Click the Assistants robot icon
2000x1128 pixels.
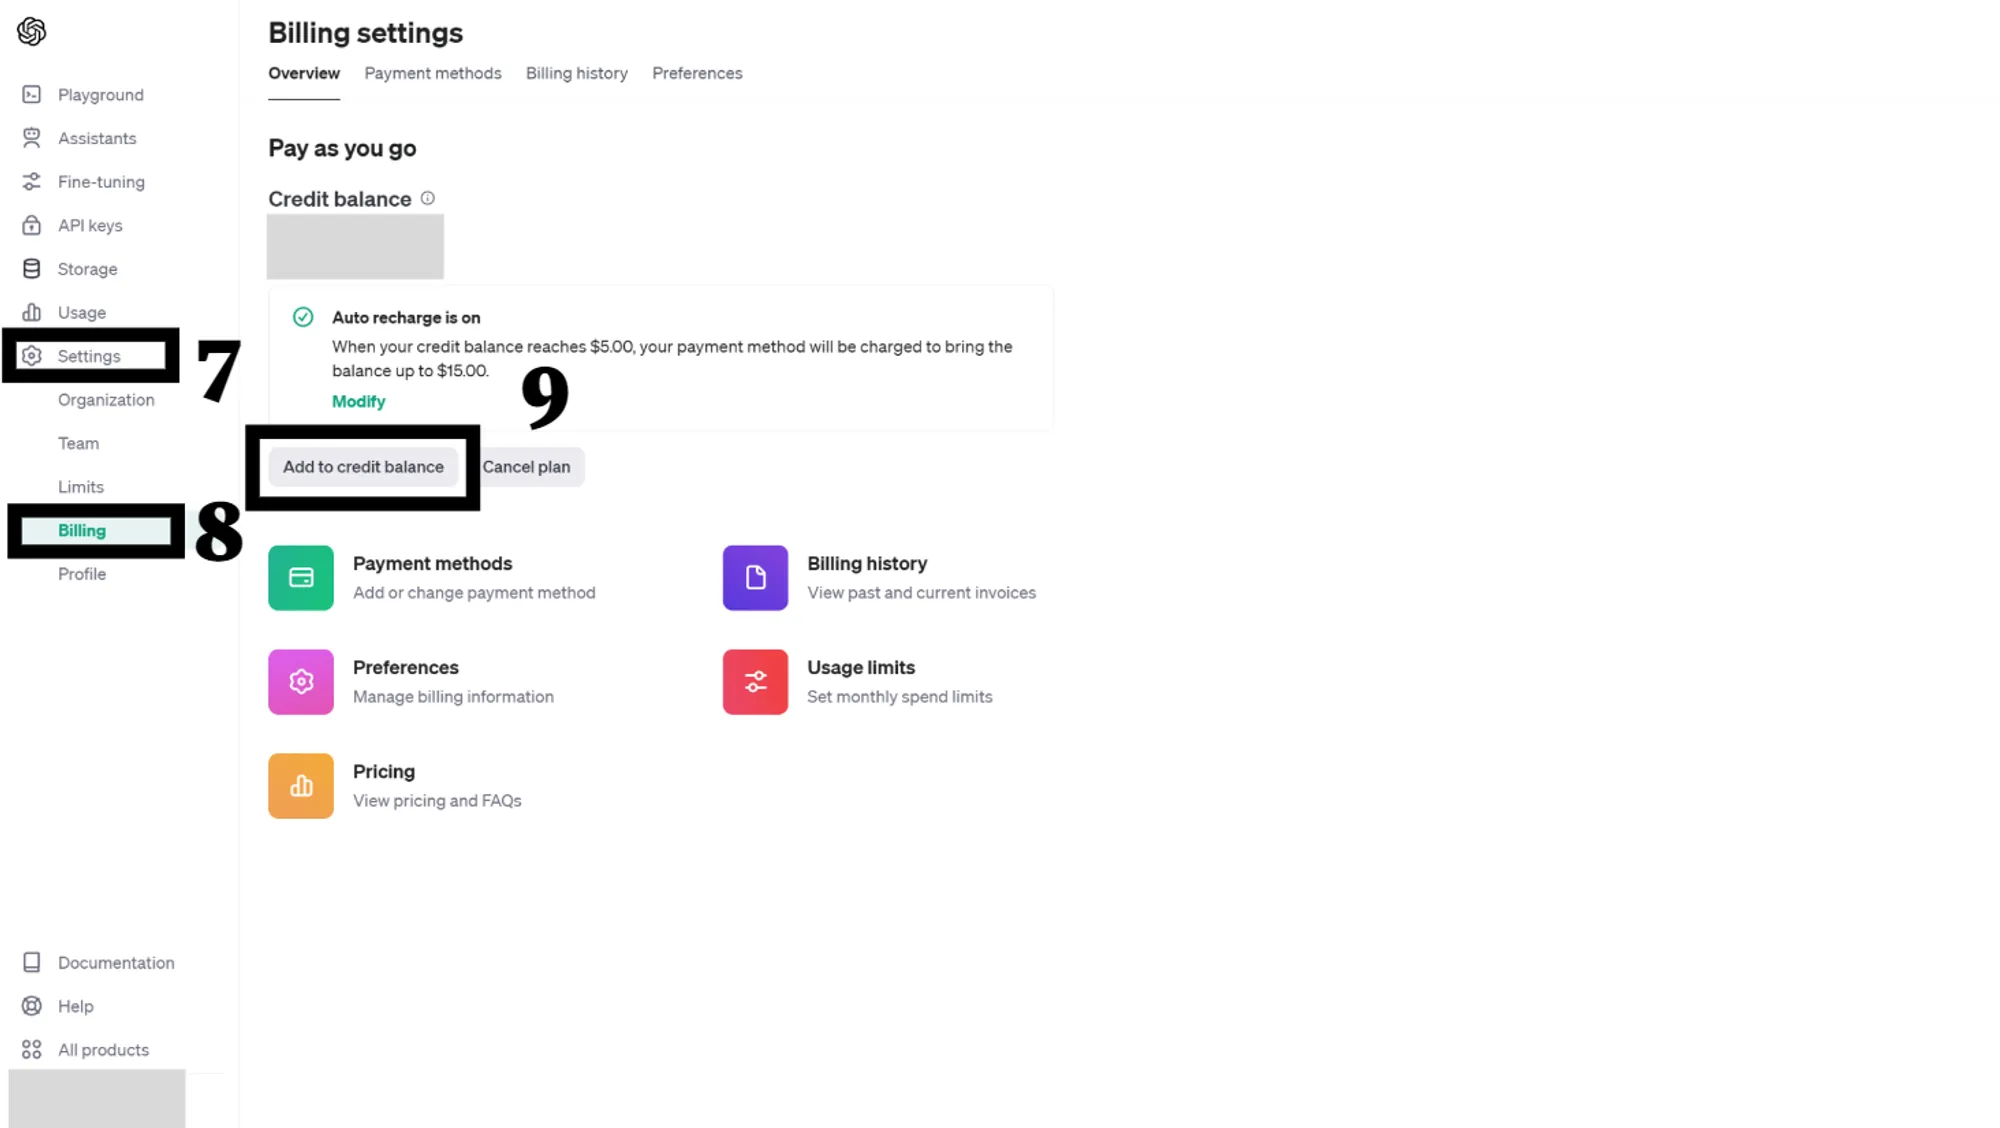coord(32,138)
